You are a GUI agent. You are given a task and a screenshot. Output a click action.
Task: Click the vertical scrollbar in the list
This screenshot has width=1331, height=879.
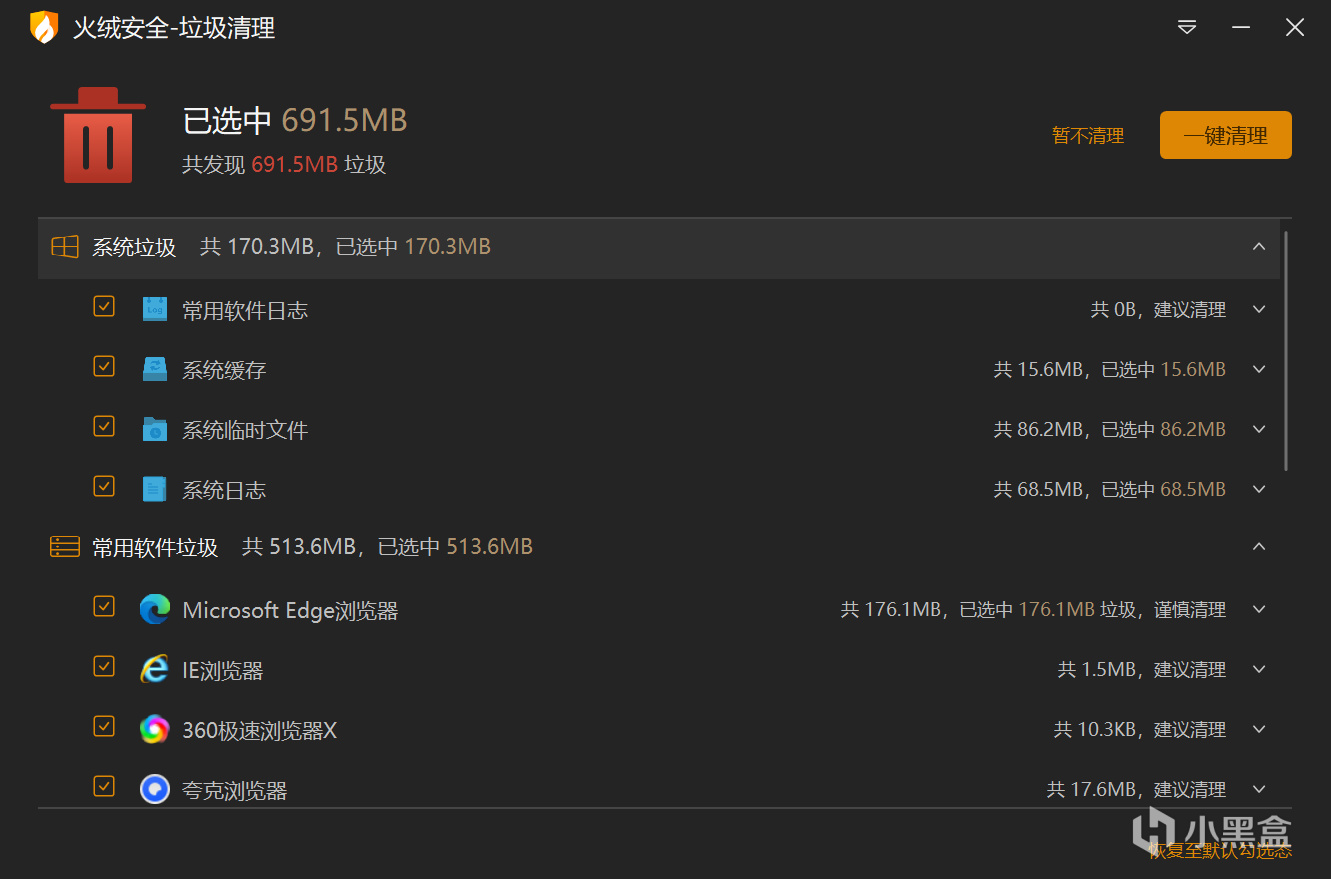click(x=1286, y=350)
